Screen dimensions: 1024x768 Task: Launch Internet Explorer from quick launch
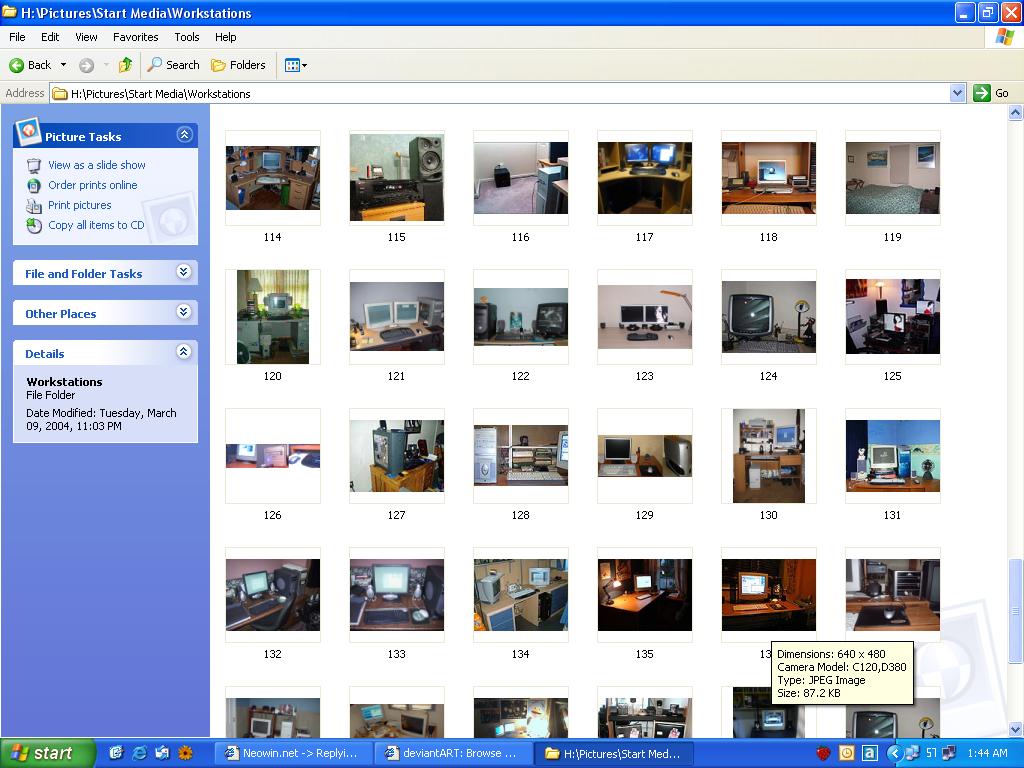point(139,753)
